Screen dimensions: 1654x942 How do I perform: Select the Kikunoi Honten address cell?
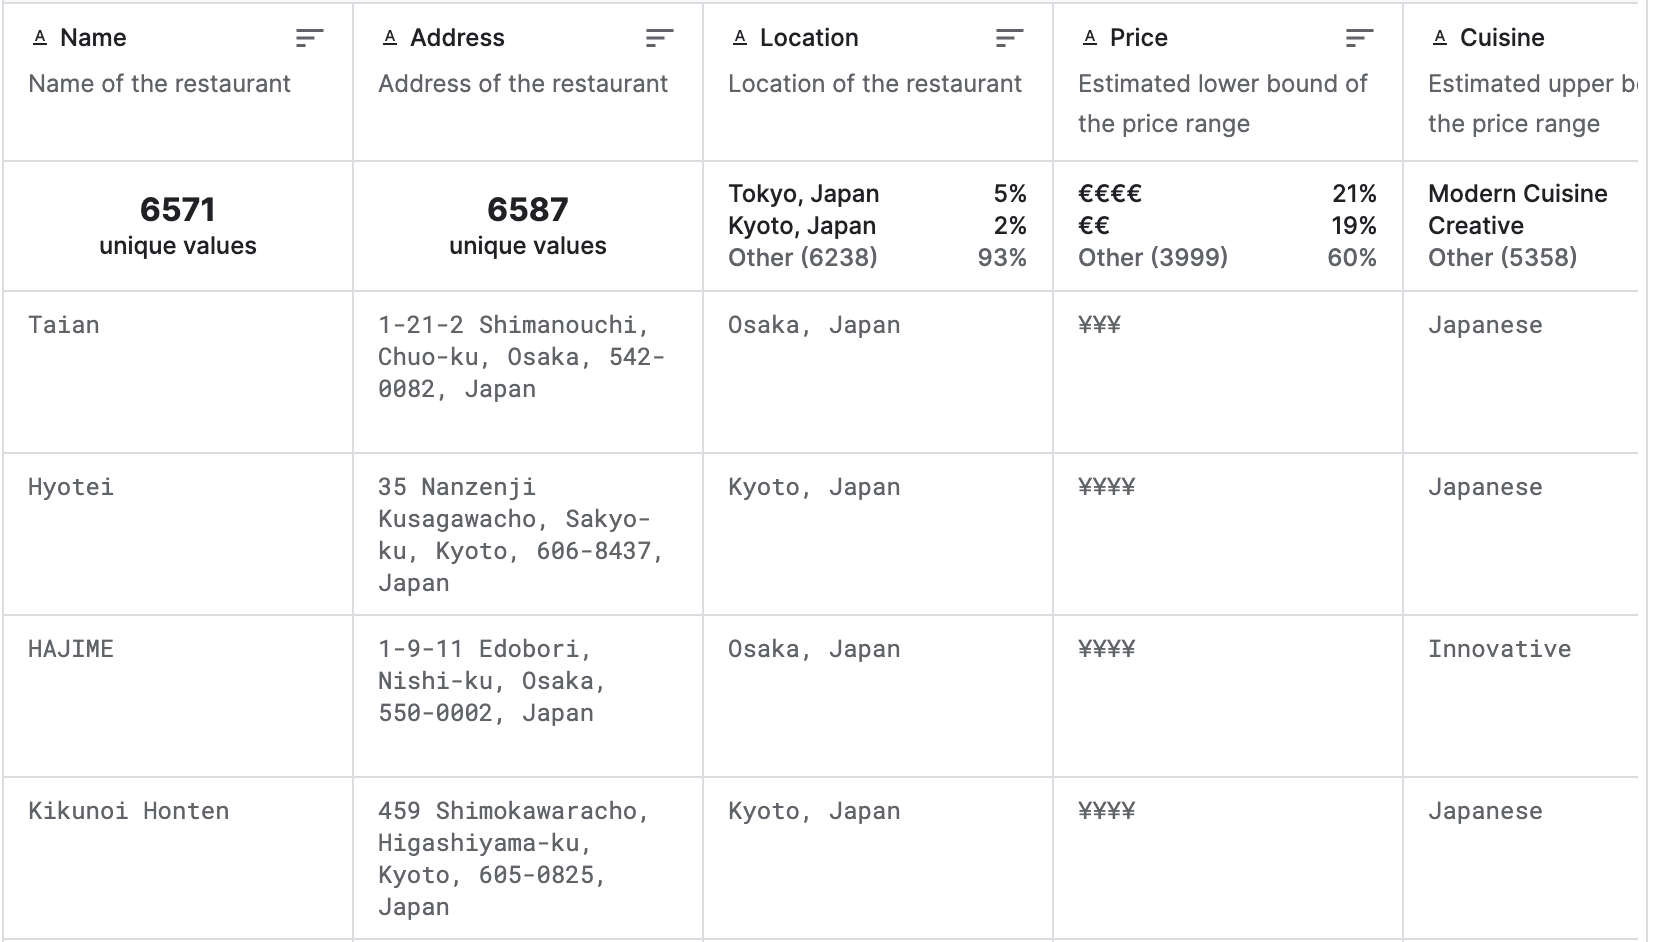[528, 858]
